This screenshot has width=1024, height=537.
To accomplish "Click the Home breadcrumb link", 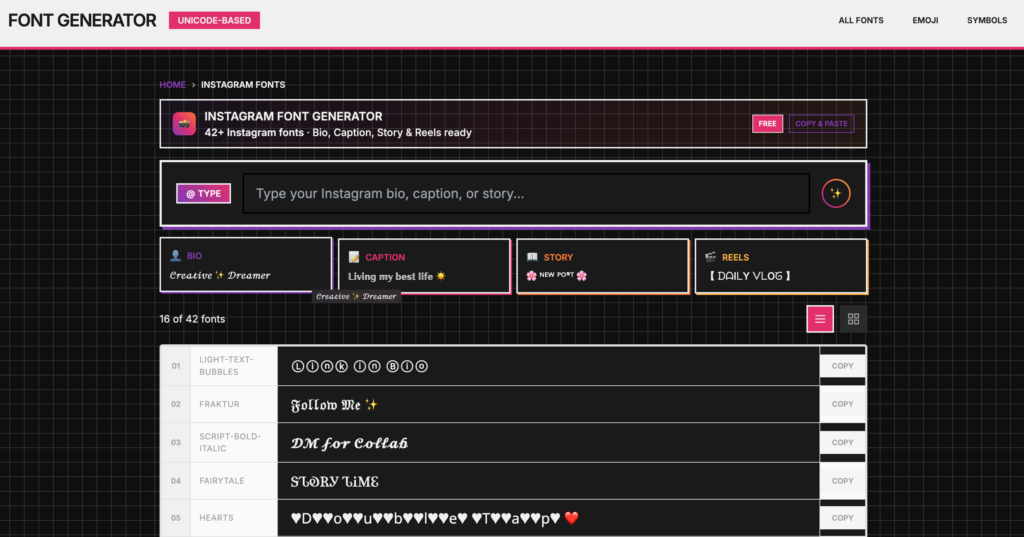I will (x=172, y=85).
